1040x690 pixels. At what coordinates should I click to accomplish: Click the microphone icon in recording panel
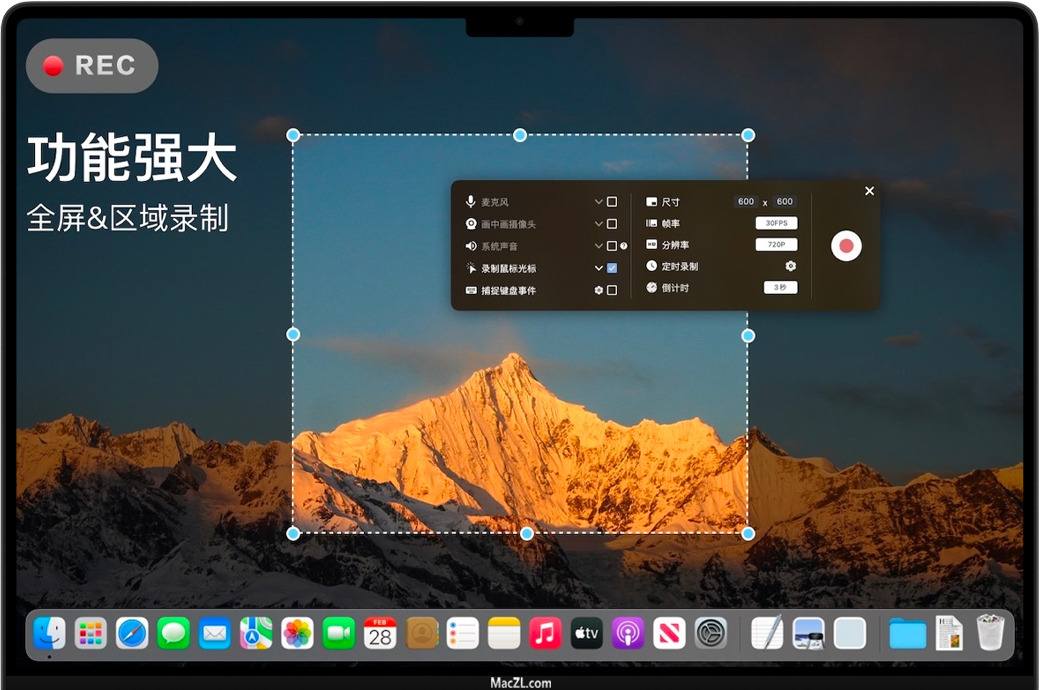tap(470, 202)
